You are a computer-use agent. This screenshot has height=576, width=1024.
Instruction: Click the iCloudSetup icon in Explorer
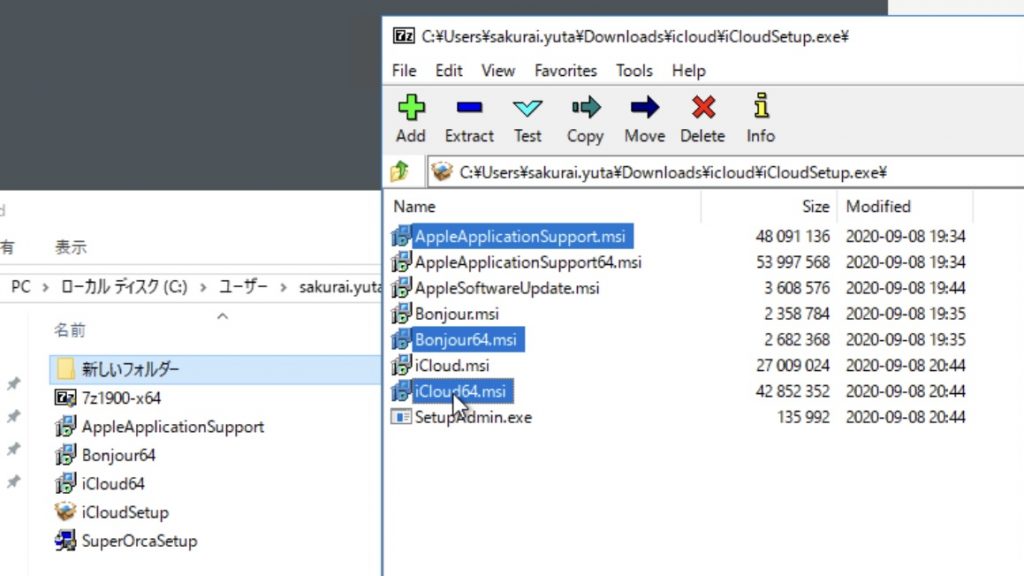pos(65,512)
